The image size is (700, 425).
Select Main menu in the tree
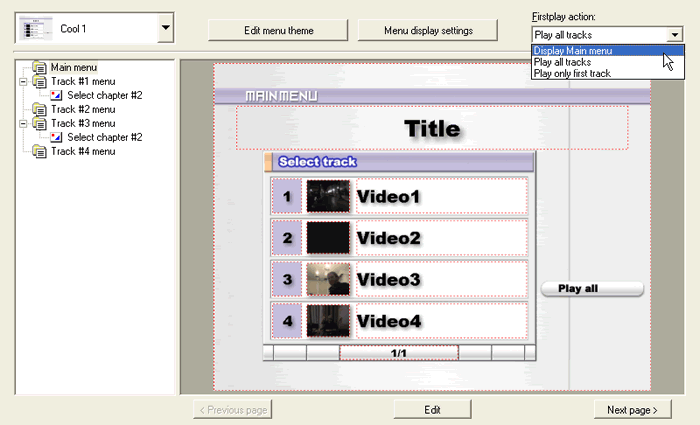74,67
